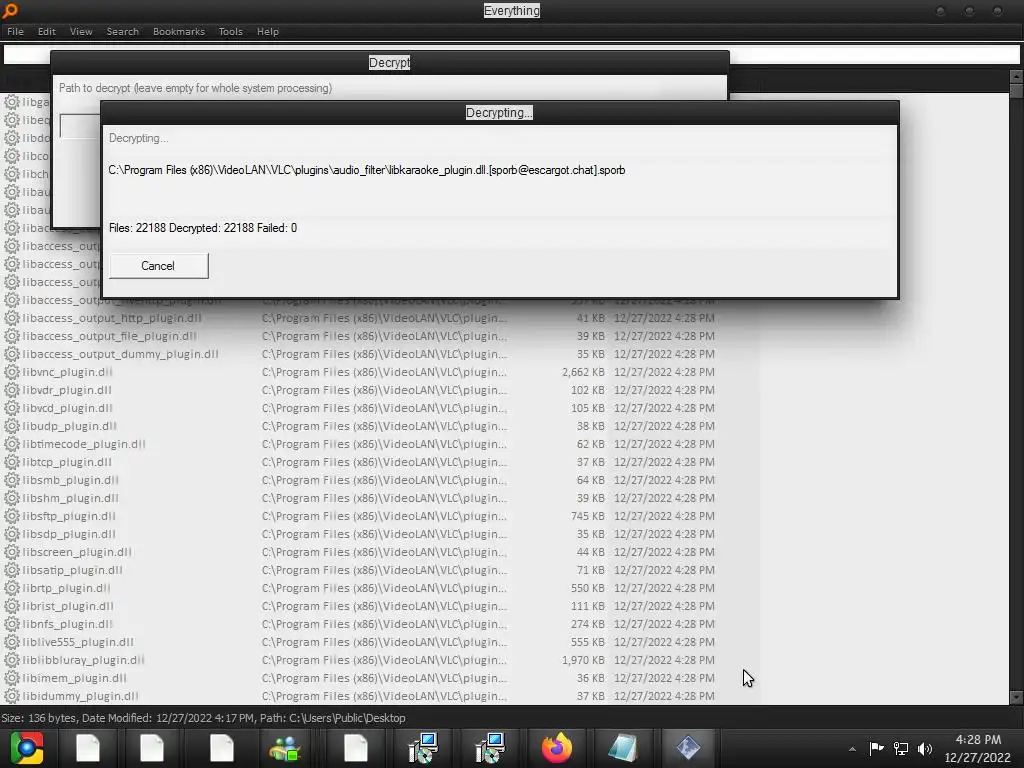Open the Edit menu
Image resolution: width=1024 pixels, height=768 pixels.
coord(46,31)
